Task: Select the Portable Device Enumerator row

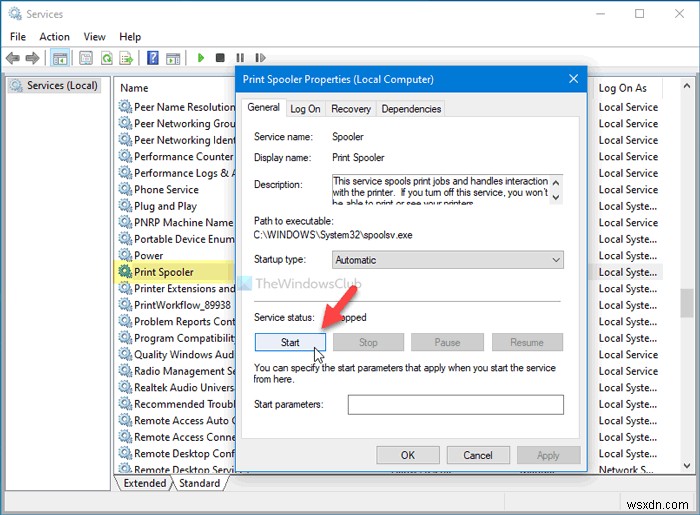Action: tap(176, 239)
